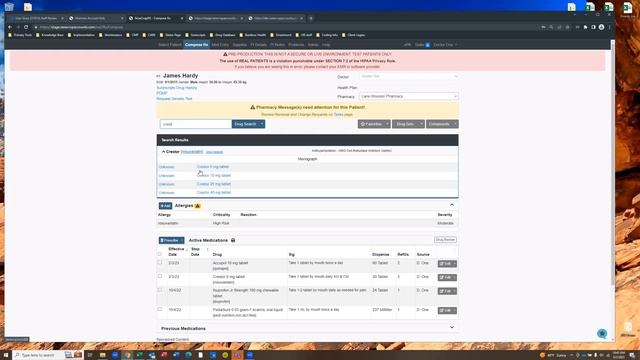Click the Drug Sets button
Screen dimensions: 640x360
point(405,124)
